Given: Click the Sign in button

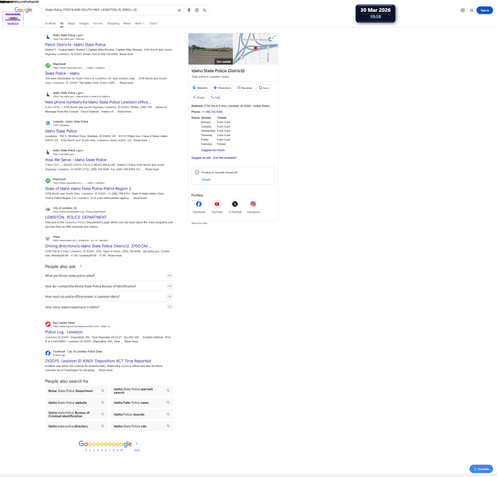Looking at the screenshot, I should 484,10.
